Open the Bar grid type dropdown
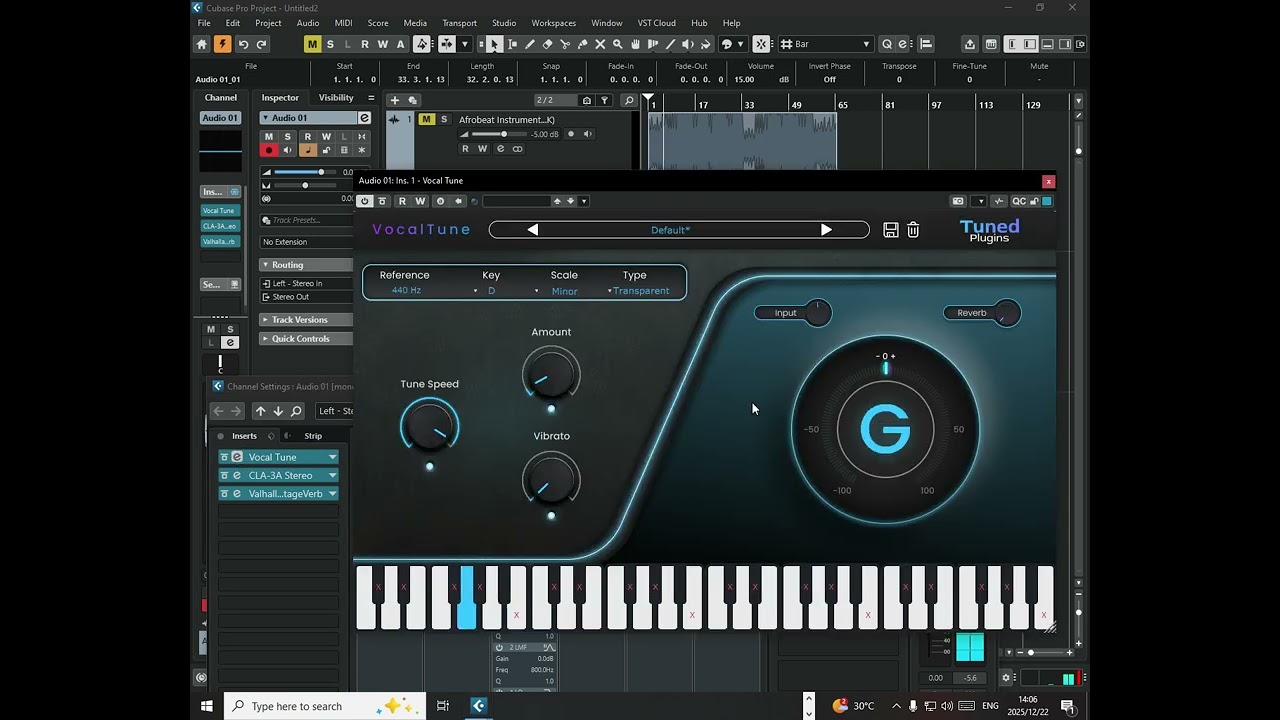1280x720 pixels. 826,44
